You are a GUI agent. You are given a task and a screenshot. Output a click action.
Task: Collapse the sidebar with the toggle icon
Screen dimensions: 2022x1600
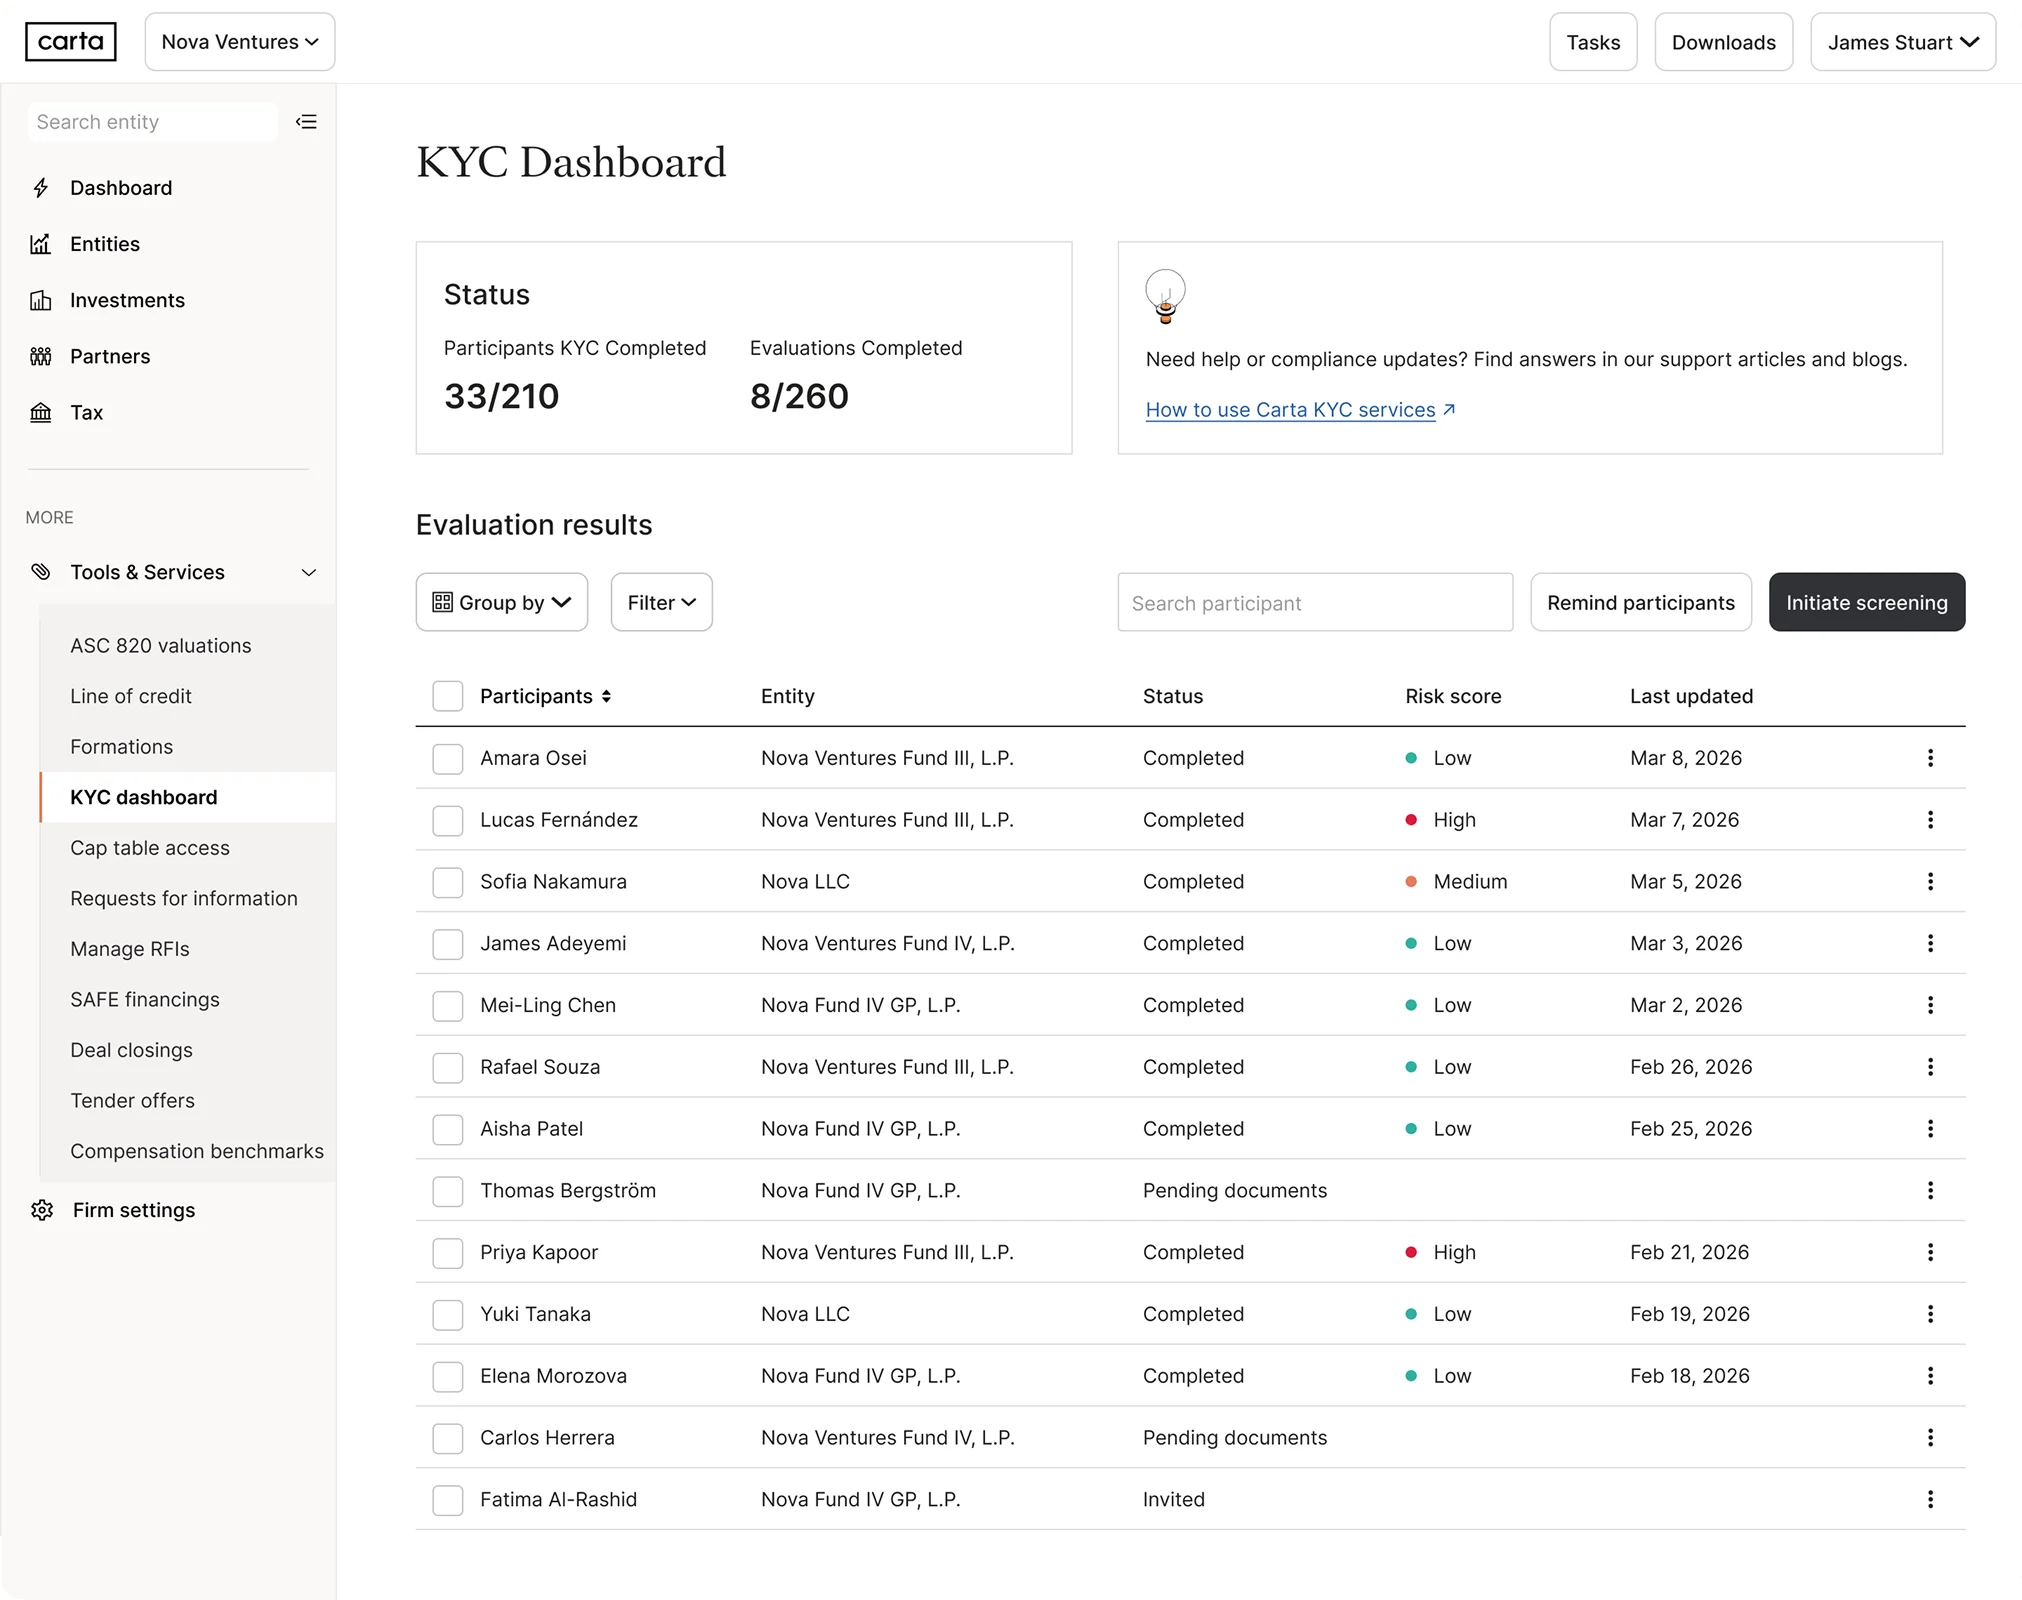tap(306, 122)
